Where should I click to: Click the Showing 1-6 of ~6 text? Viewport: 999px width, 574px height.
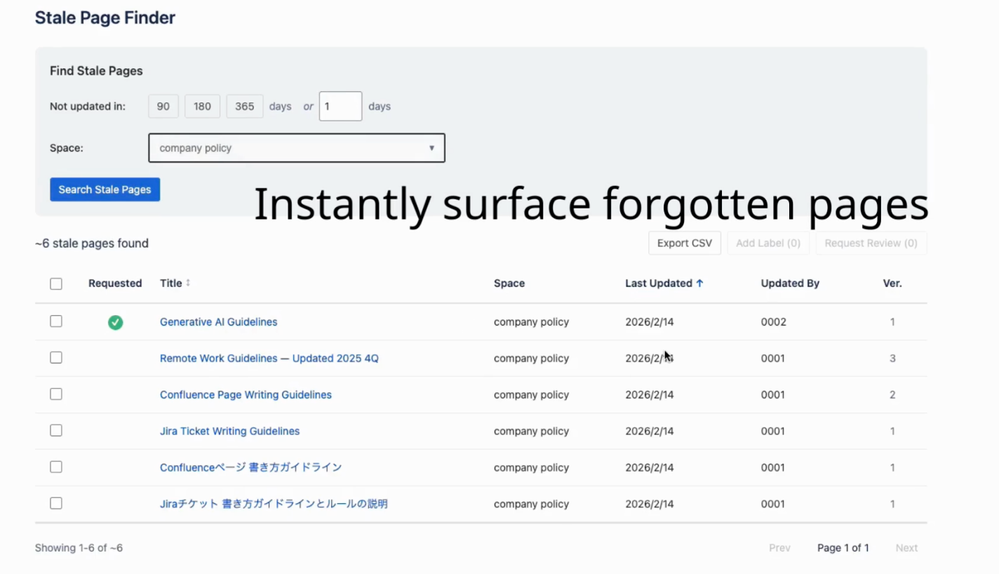[x=78, y=547]
